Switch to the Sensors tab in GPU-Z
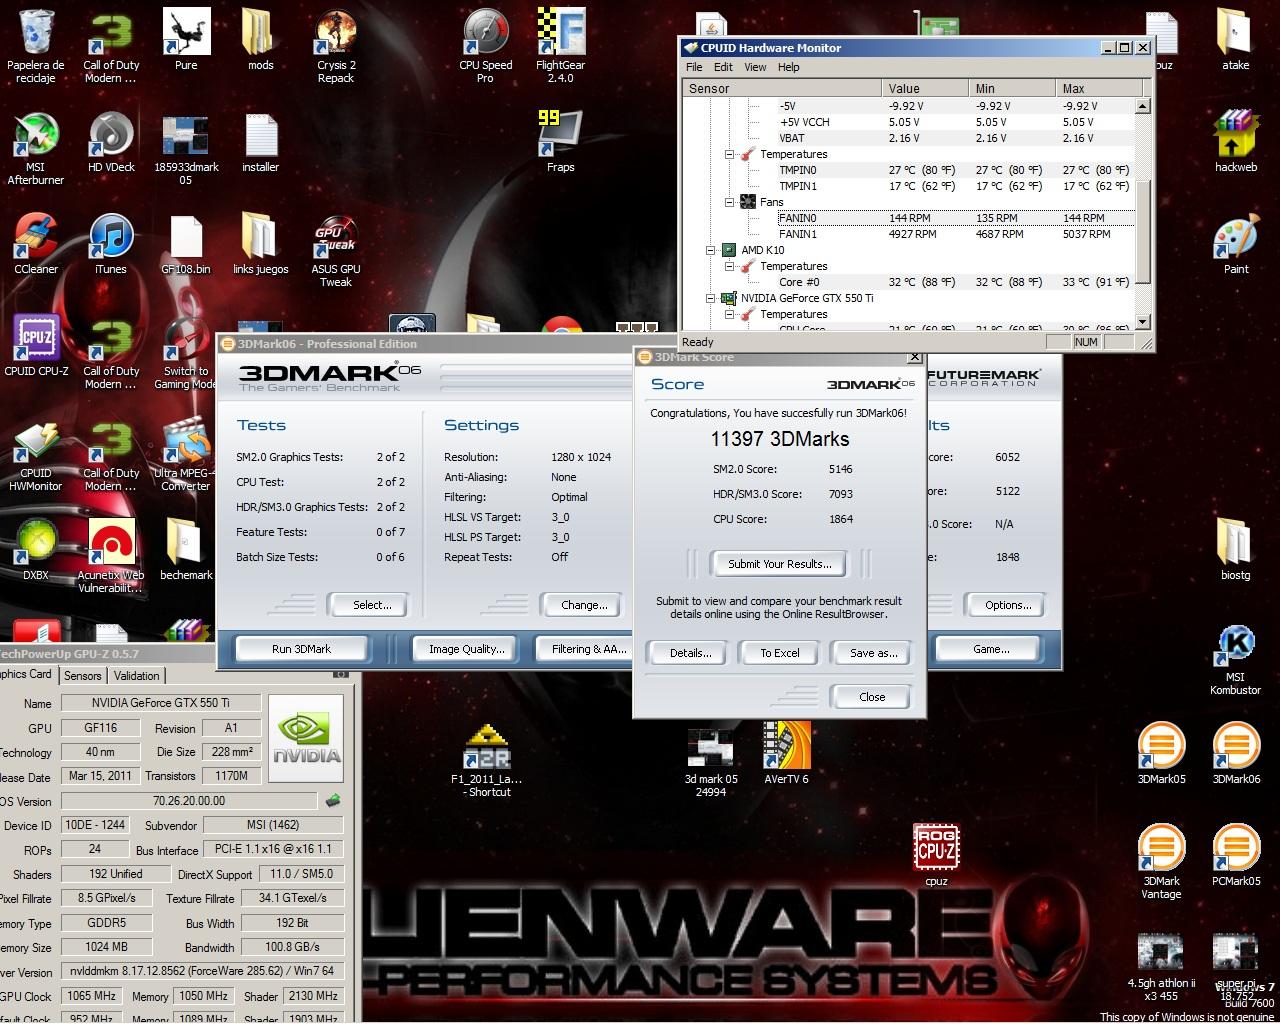 click(83, 676)
